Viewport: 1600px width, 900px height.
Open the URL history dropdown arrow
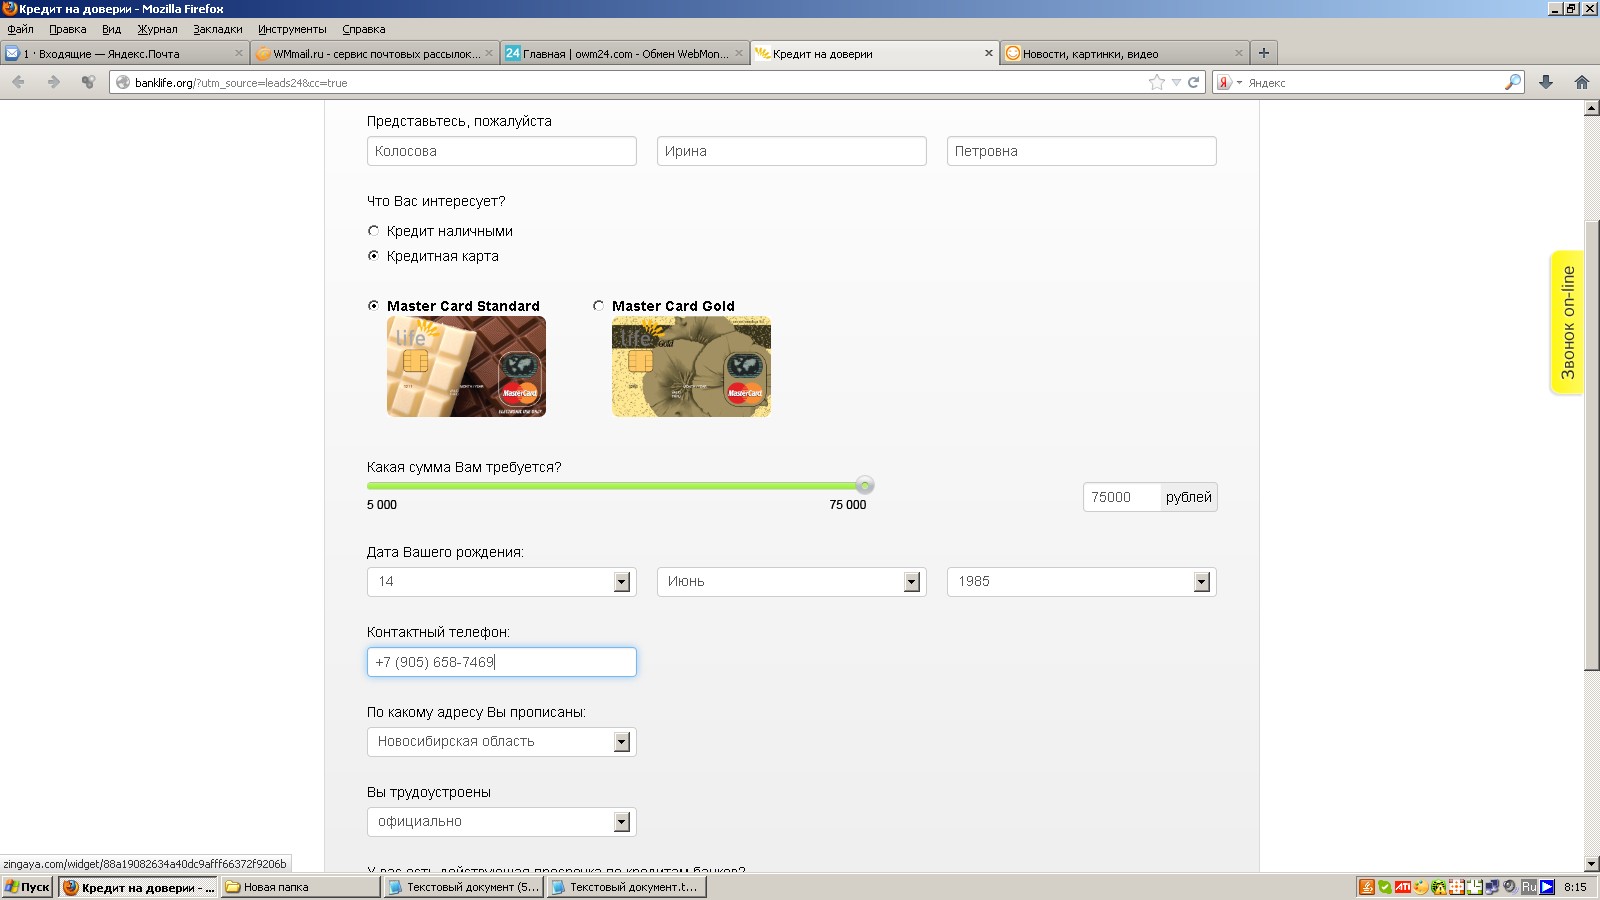point(1176,83)
